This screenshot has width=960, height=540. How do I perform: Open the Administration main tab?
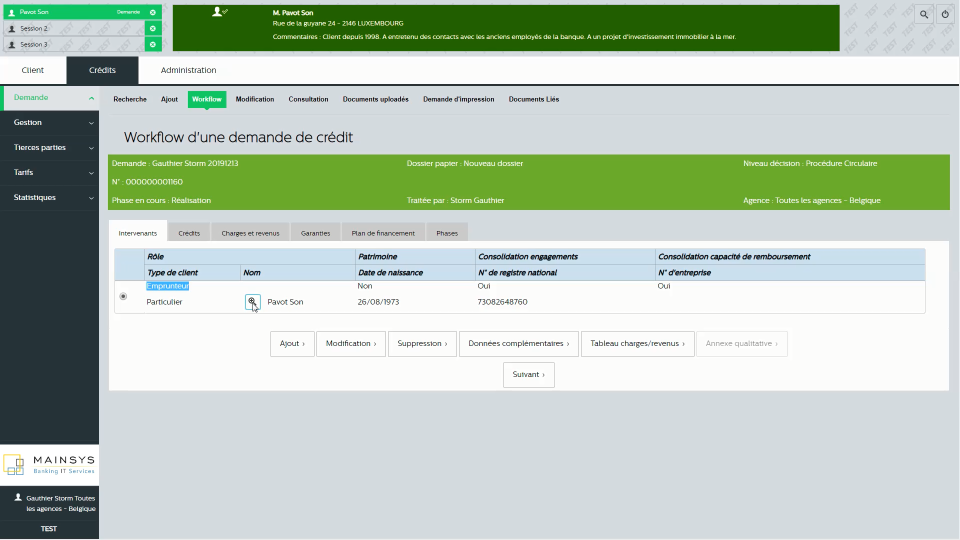[x=188, y=70]
